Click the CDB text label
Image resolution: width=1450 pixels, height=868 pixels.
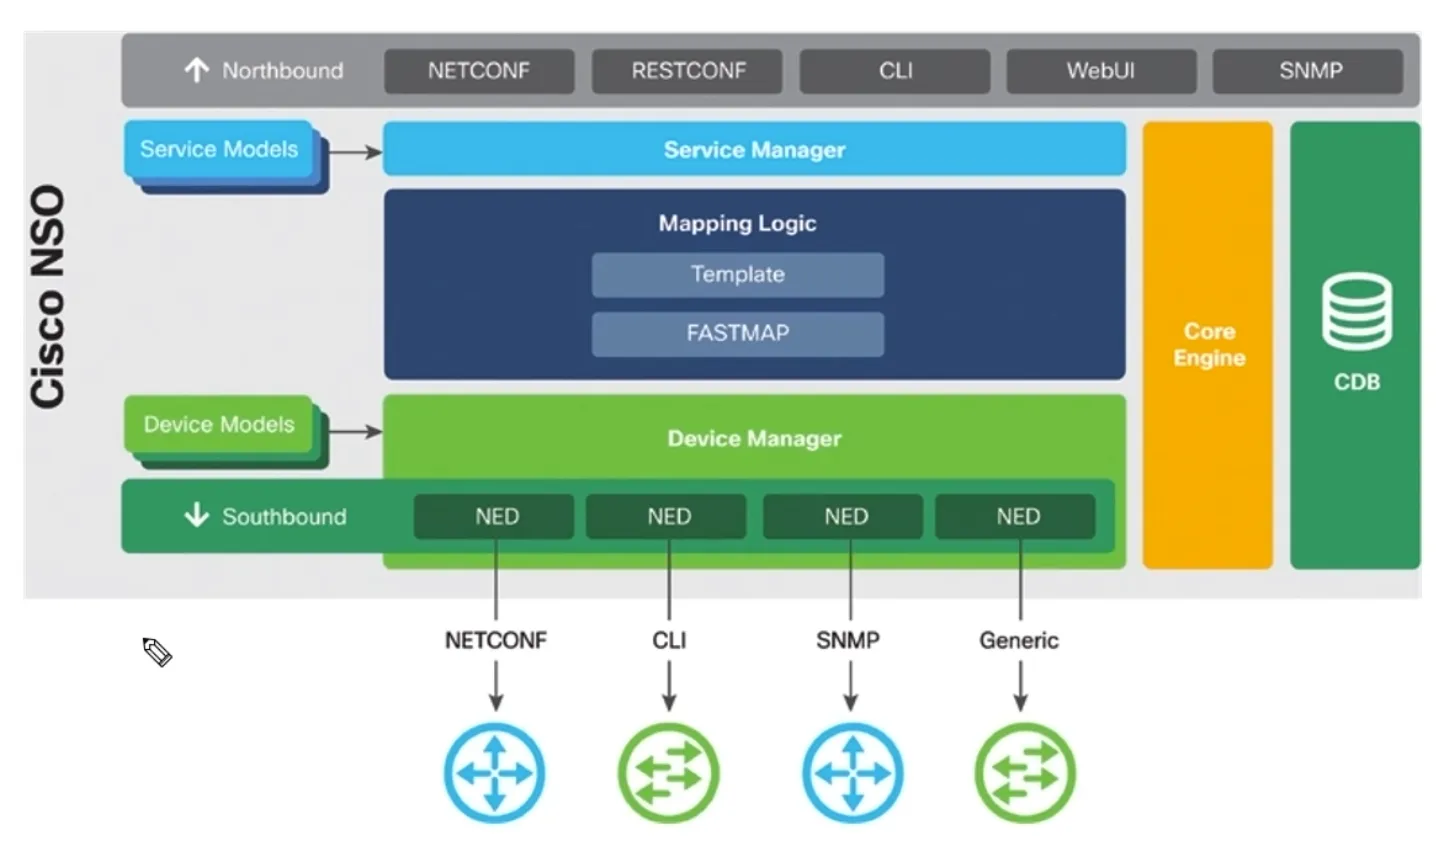(1356, 382)
